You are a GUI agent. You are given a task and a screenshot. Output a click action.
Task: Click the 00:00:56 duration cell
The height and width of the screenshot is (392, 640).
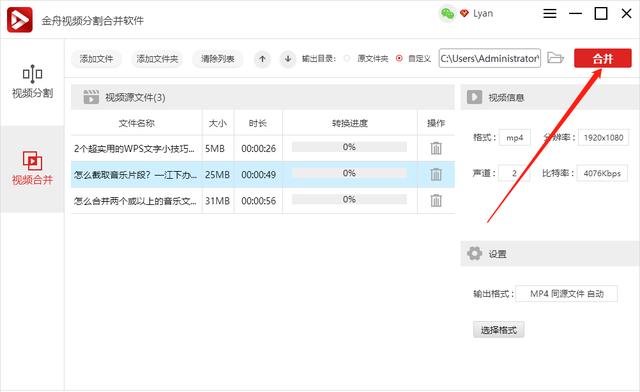tap(258, 201)
